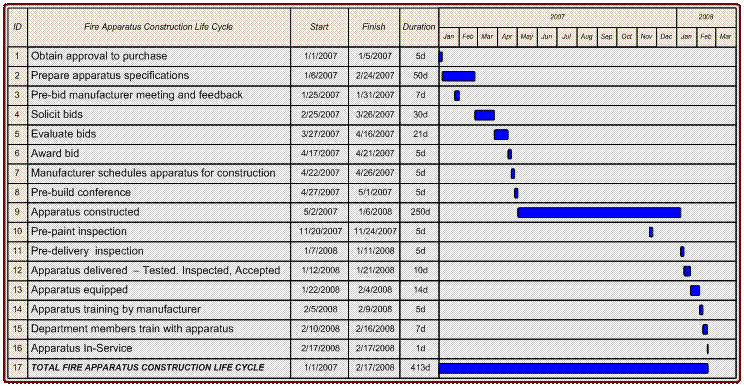
Task: Click the 2007 year header
Action: pyautogui.click(x=558, y=17)
